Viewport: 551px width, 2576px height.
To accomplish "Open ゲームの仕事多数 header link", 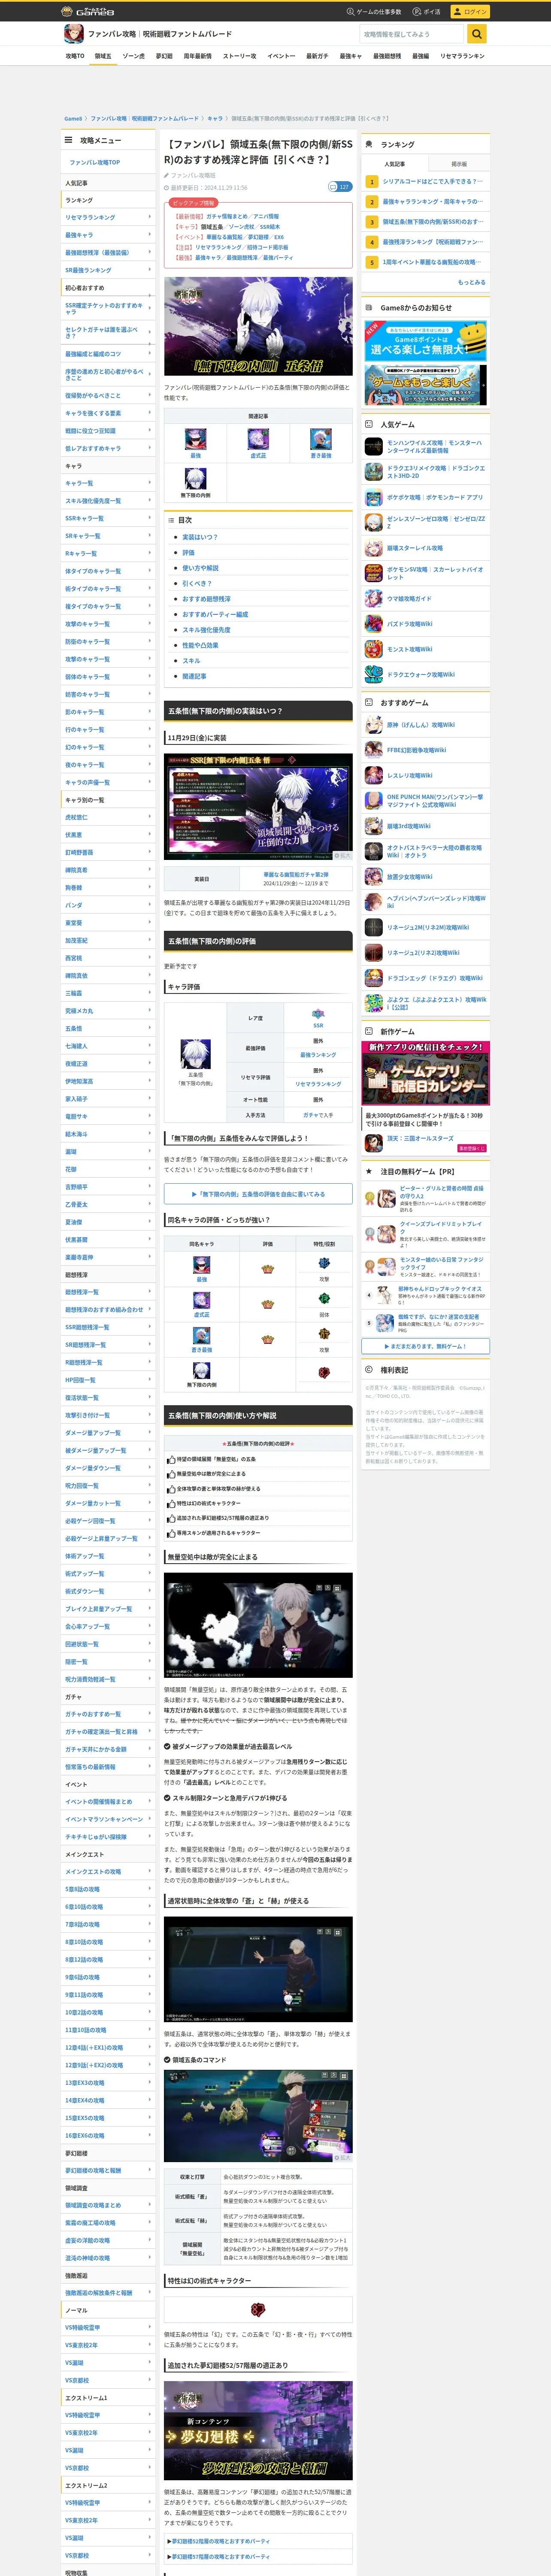I will pos(375,12).
